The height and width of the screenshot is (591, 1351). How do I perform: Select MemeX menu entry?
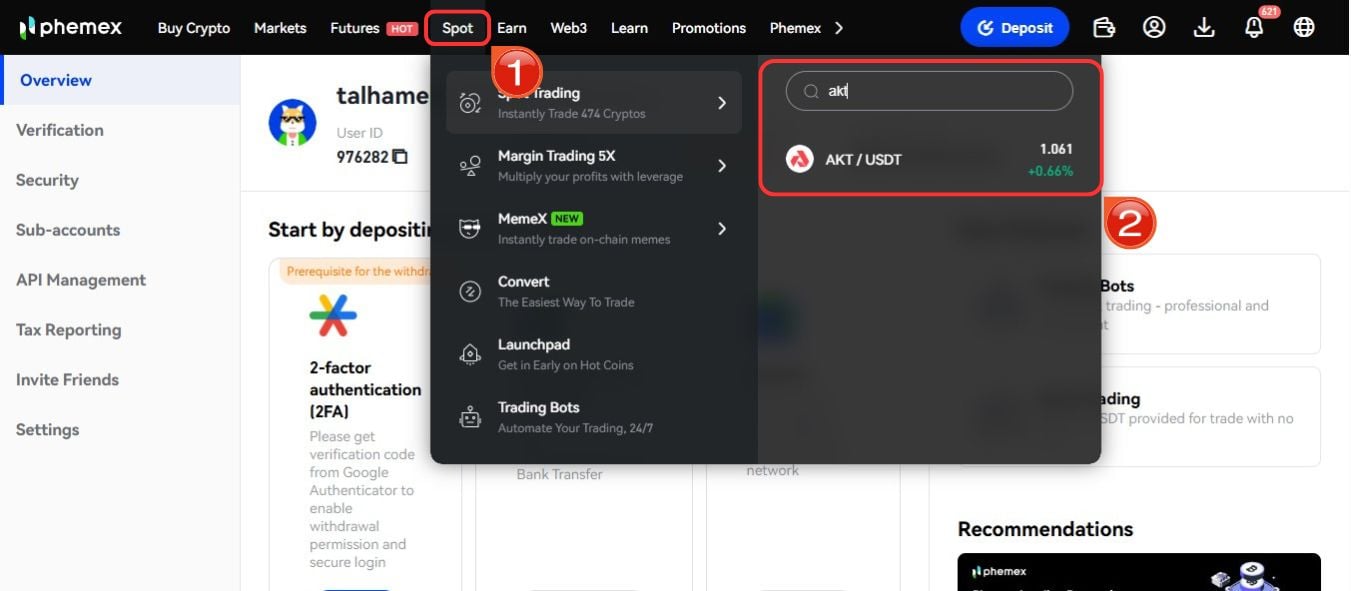coord(594,229)
